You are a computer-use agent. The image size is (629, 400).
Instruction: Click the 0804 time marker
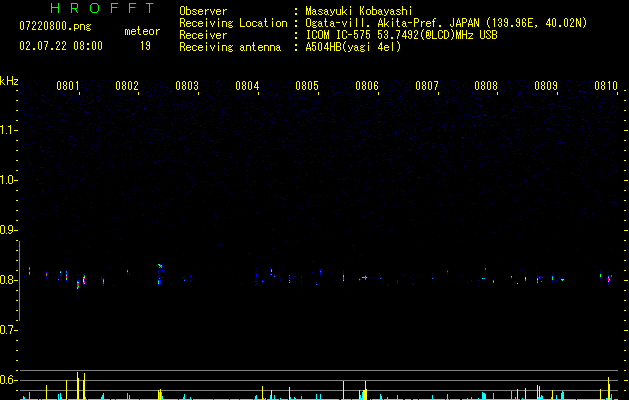[247, 86]
